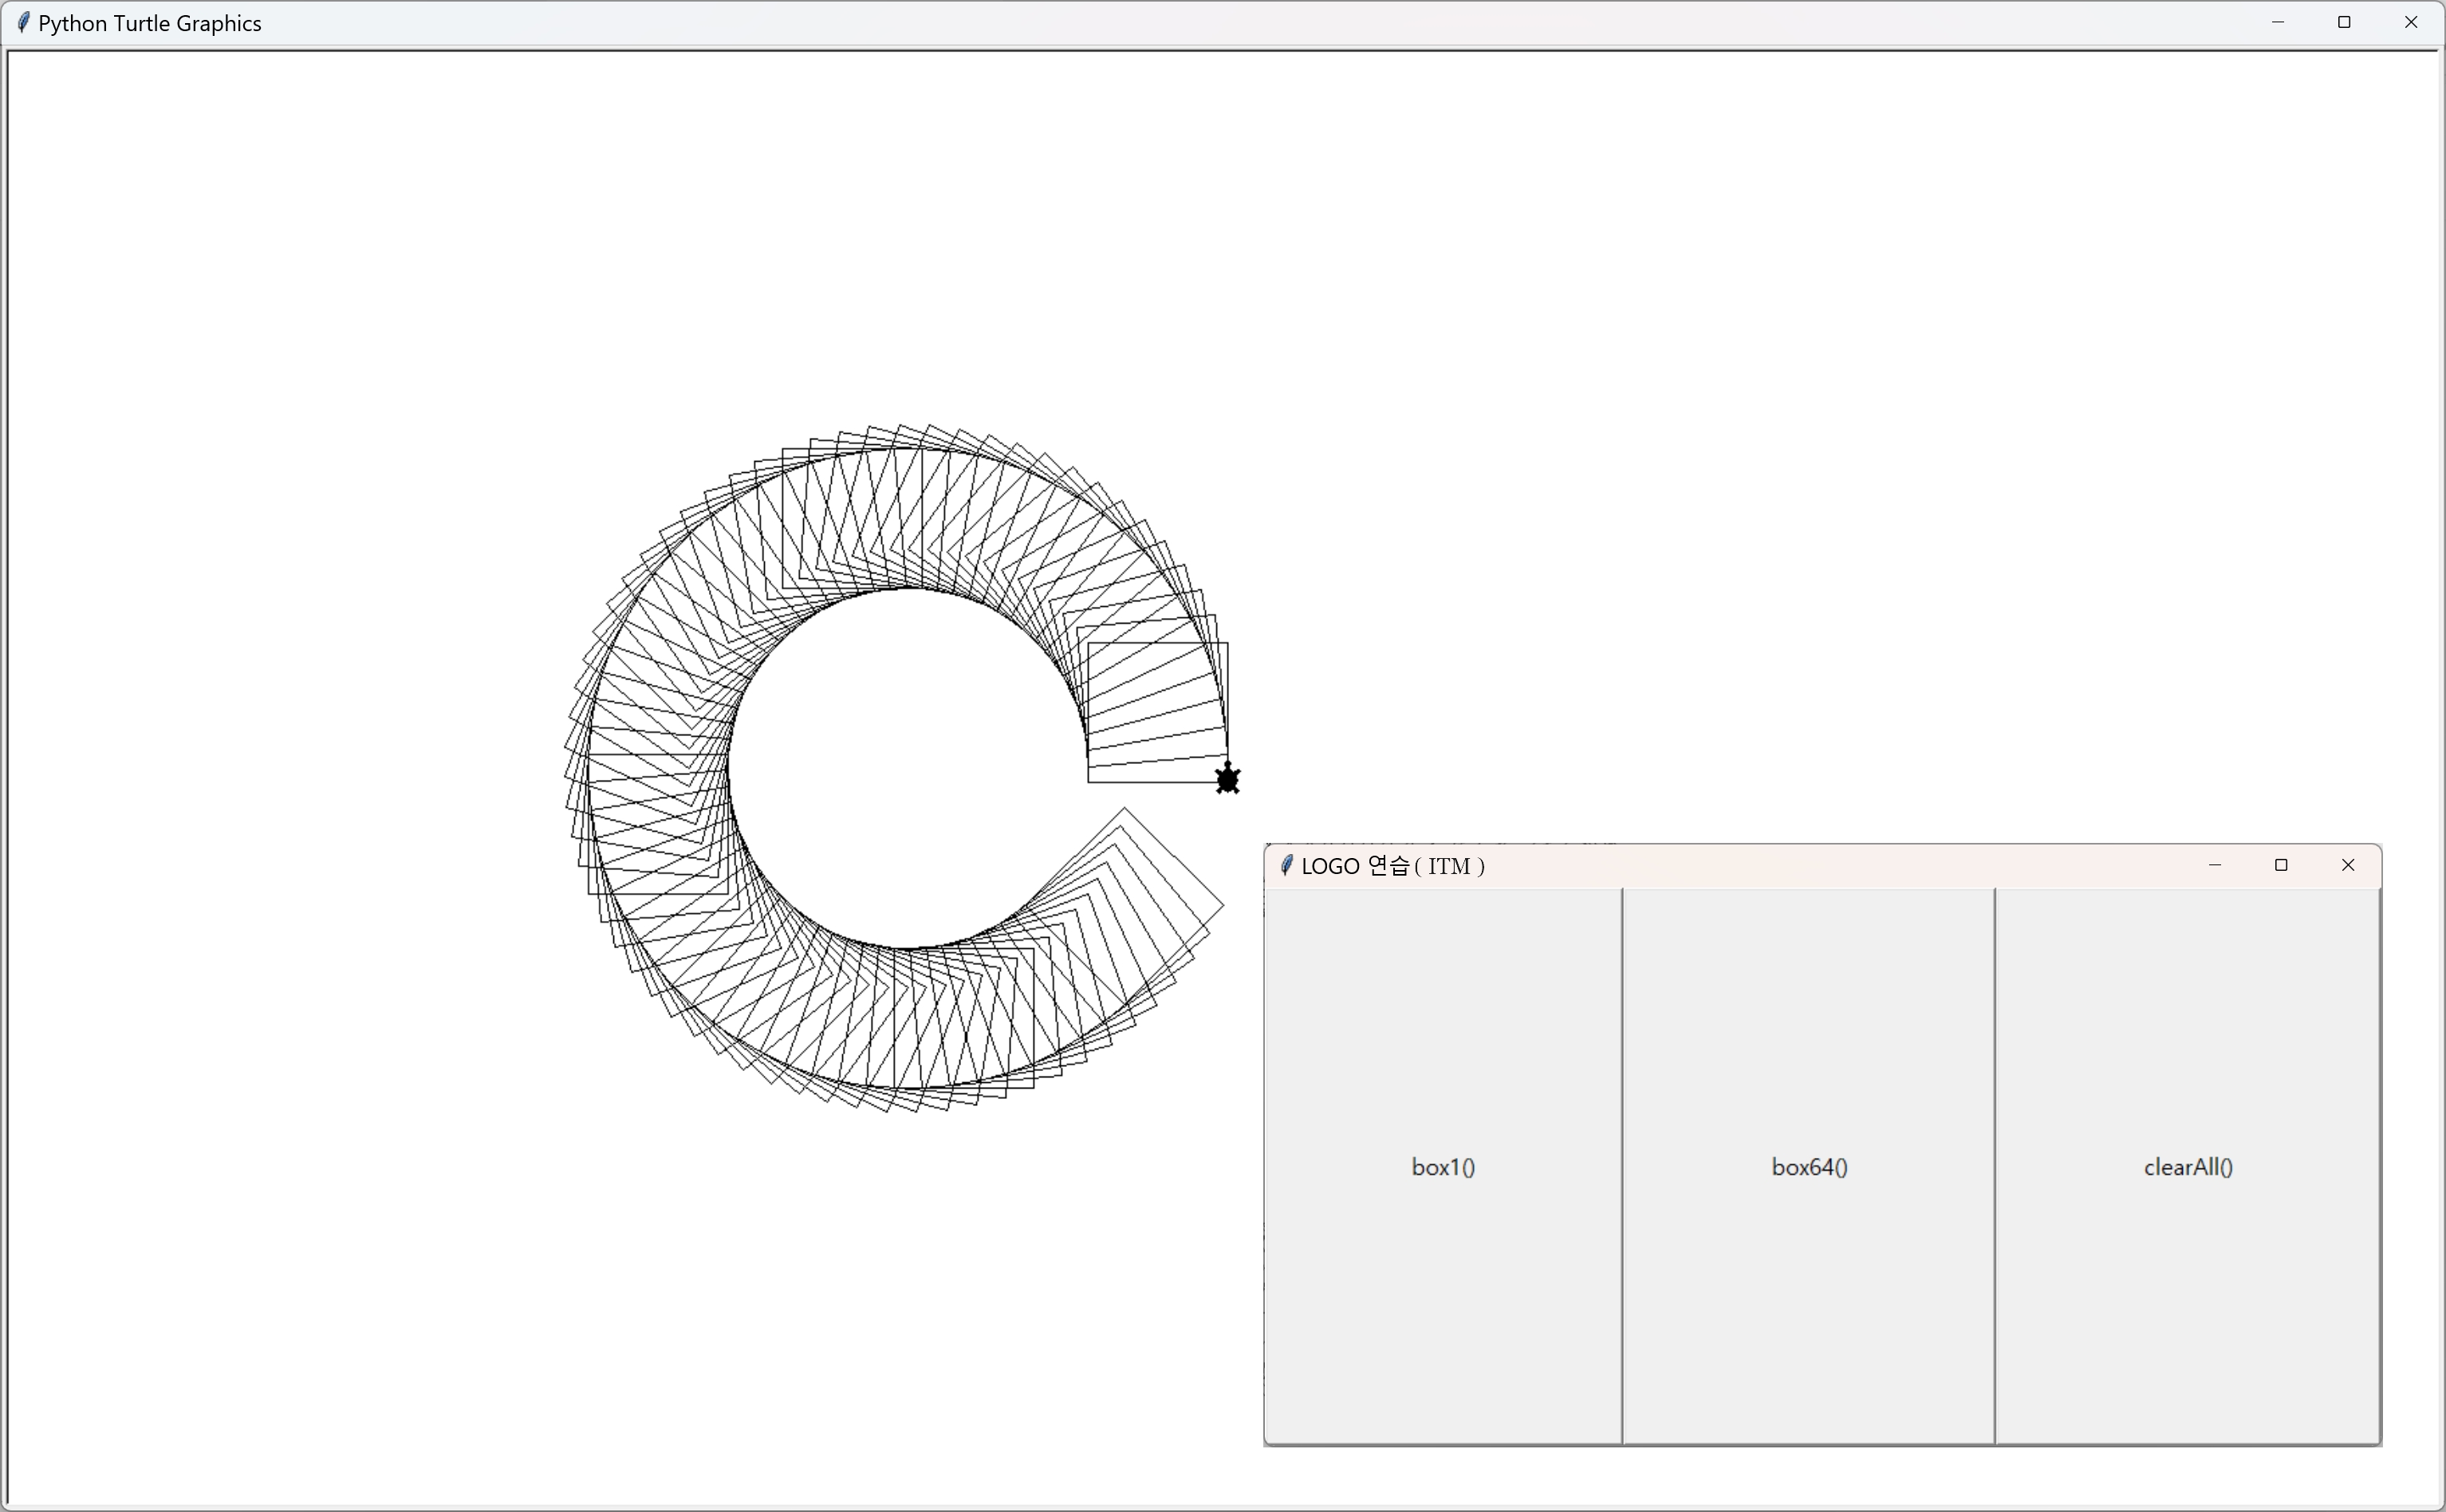Screen dimensions: 2446x1512
Task: Close the LOGO 연습 ( ITM ) window
Action: [2348, 865]
